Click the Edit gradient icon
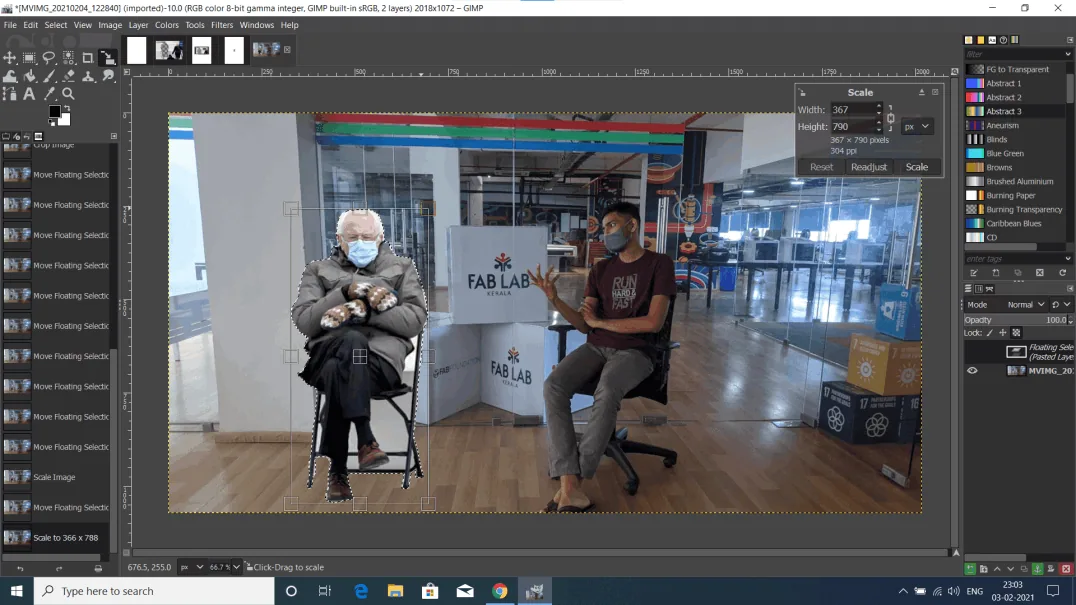The height and width of the screenshot is (605, 1076). click(x=973, y=273)
